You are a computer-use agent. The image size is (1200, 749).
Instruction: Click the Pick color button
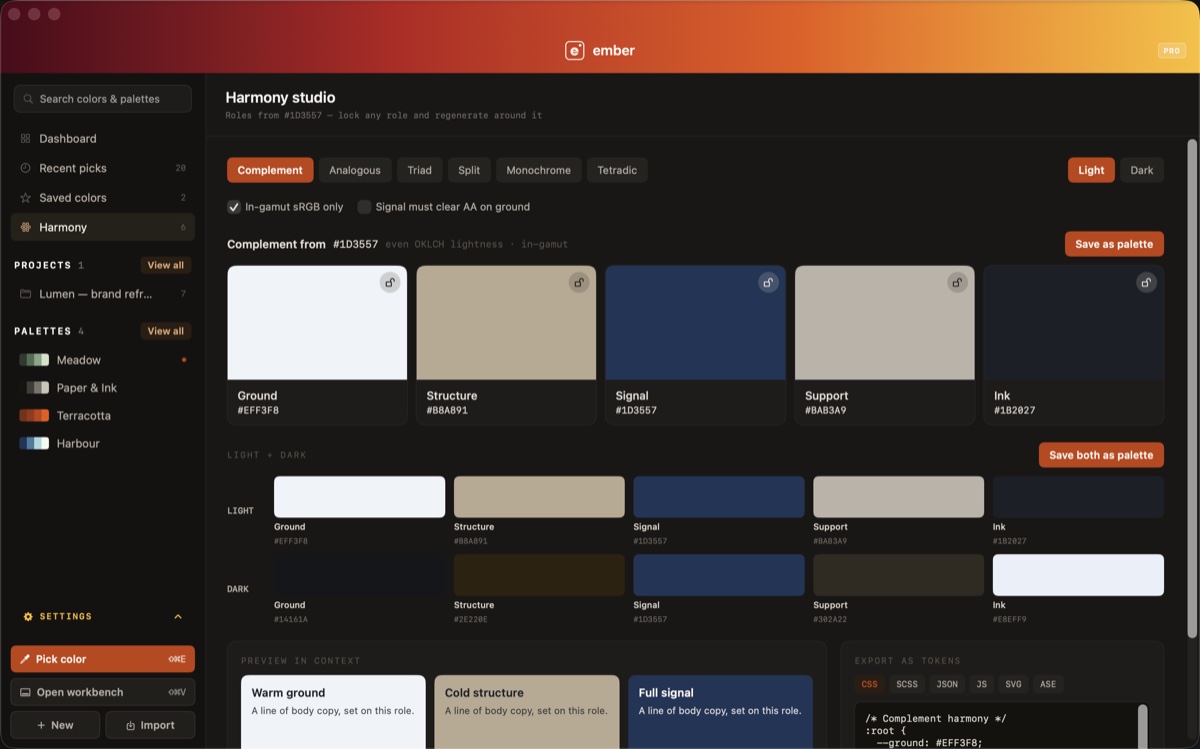click(x=103, y=659)
